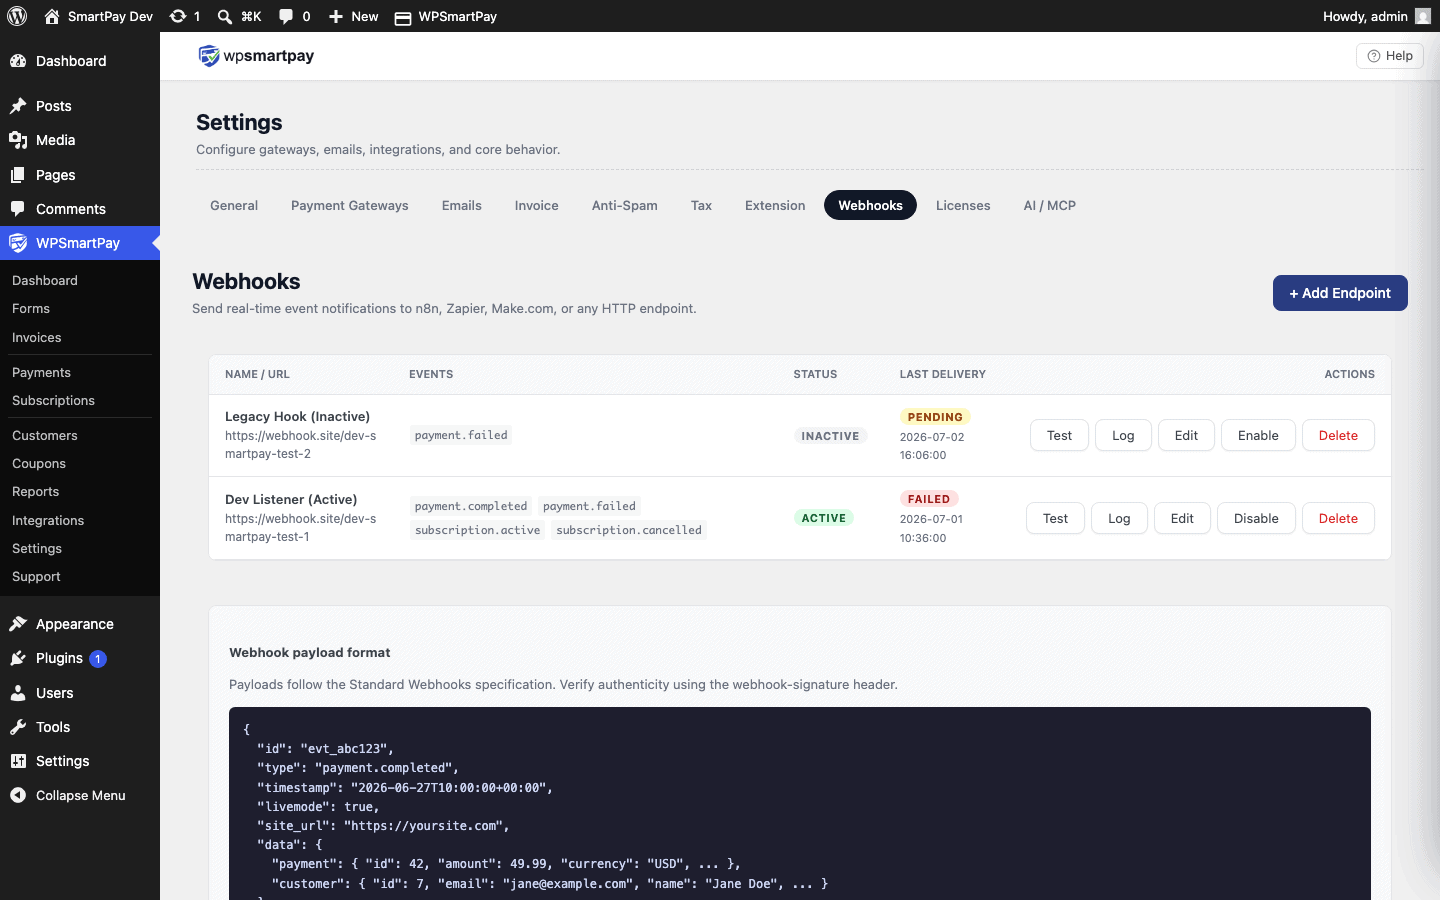Viewport: 1440px width, 900px height.
Task: Switch to the AI / MCP tab
Action: [x=1050, y=205]
